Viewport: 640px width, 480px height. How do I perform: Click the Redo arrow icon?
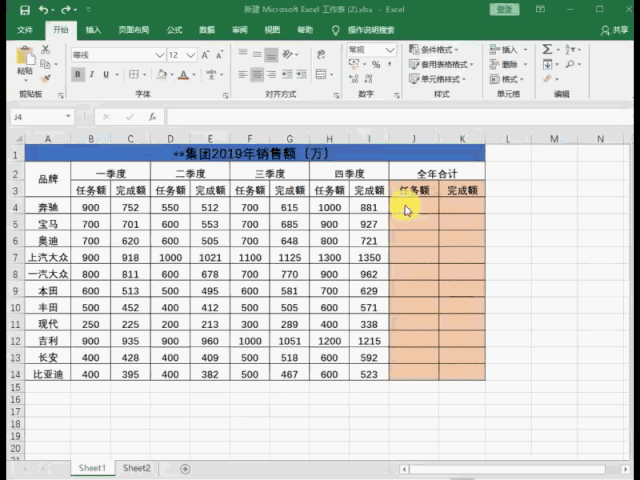[65, 9]
